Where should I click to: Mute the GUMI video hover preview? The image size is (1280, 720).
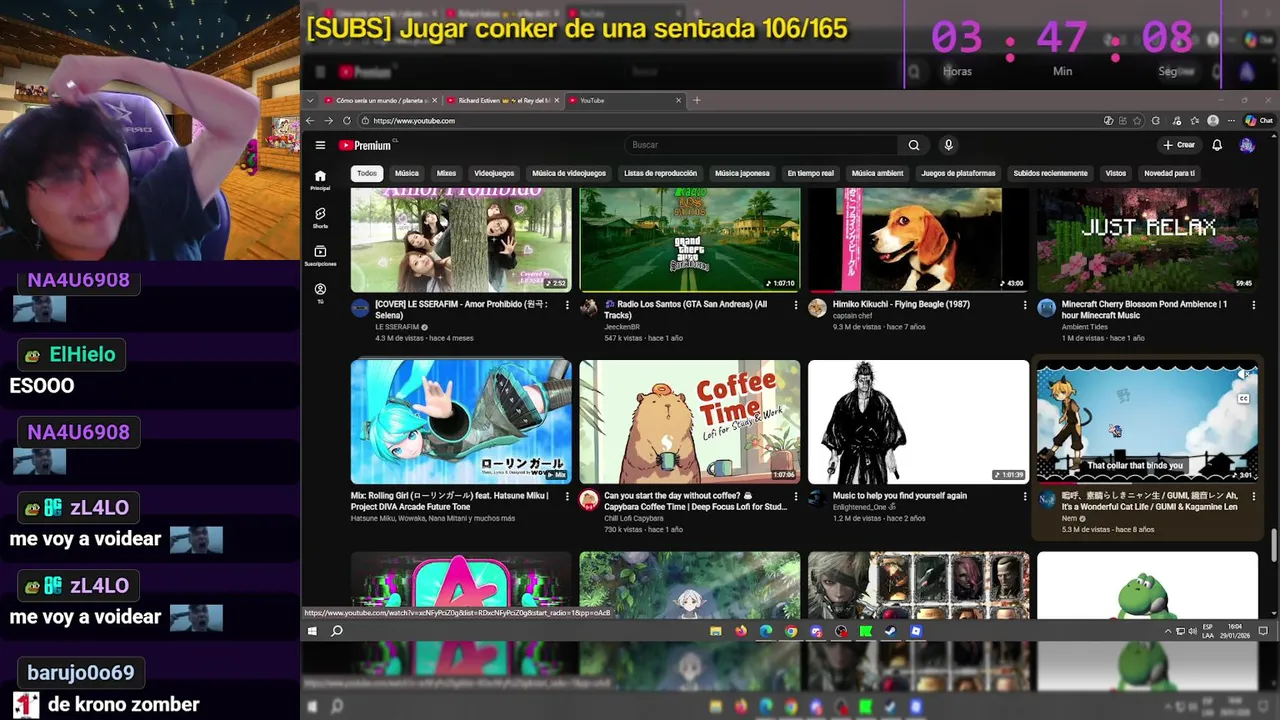click(x=1243, y=375)
